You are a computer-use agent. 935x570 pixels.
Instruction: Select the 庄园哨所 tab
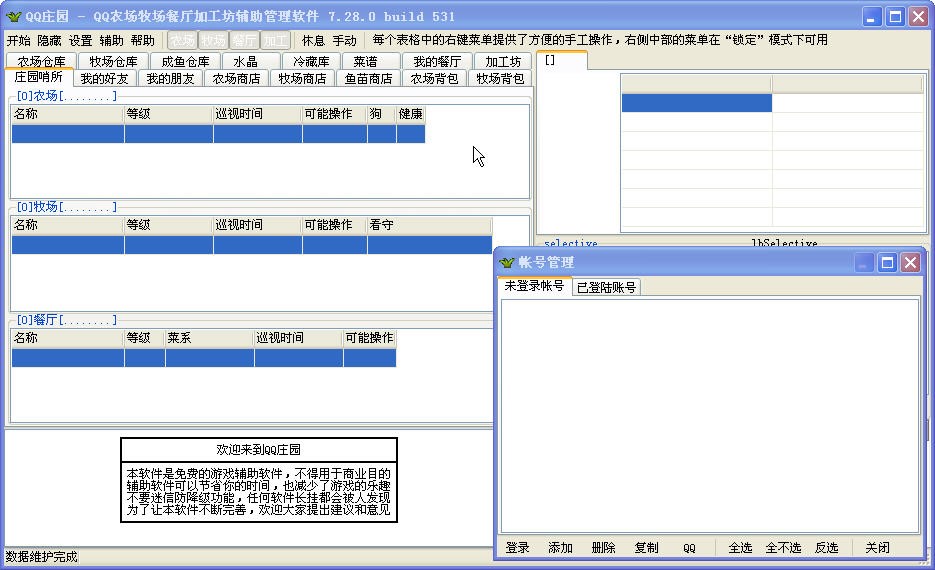[39, 77]
